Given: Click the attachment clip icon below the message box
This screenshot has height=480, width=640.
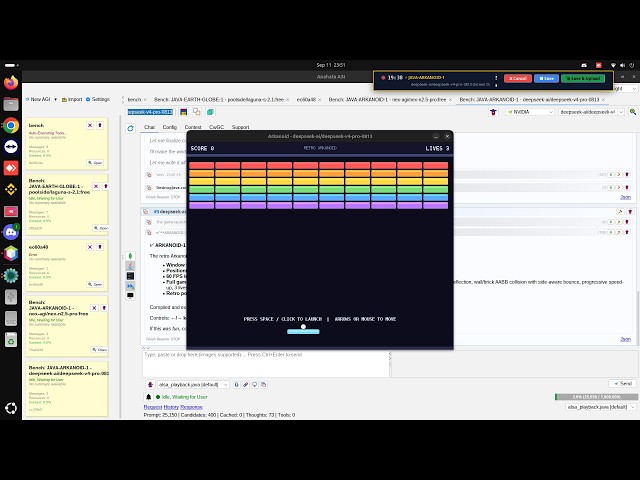Looking at the screenshot, I should pos(246,384).
